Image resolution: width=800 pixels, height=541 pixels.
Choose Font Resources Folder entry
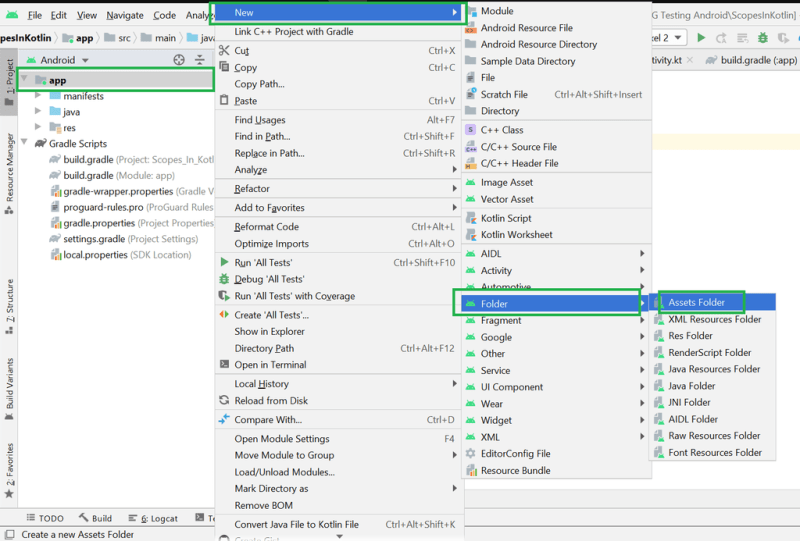coord(713,453)
